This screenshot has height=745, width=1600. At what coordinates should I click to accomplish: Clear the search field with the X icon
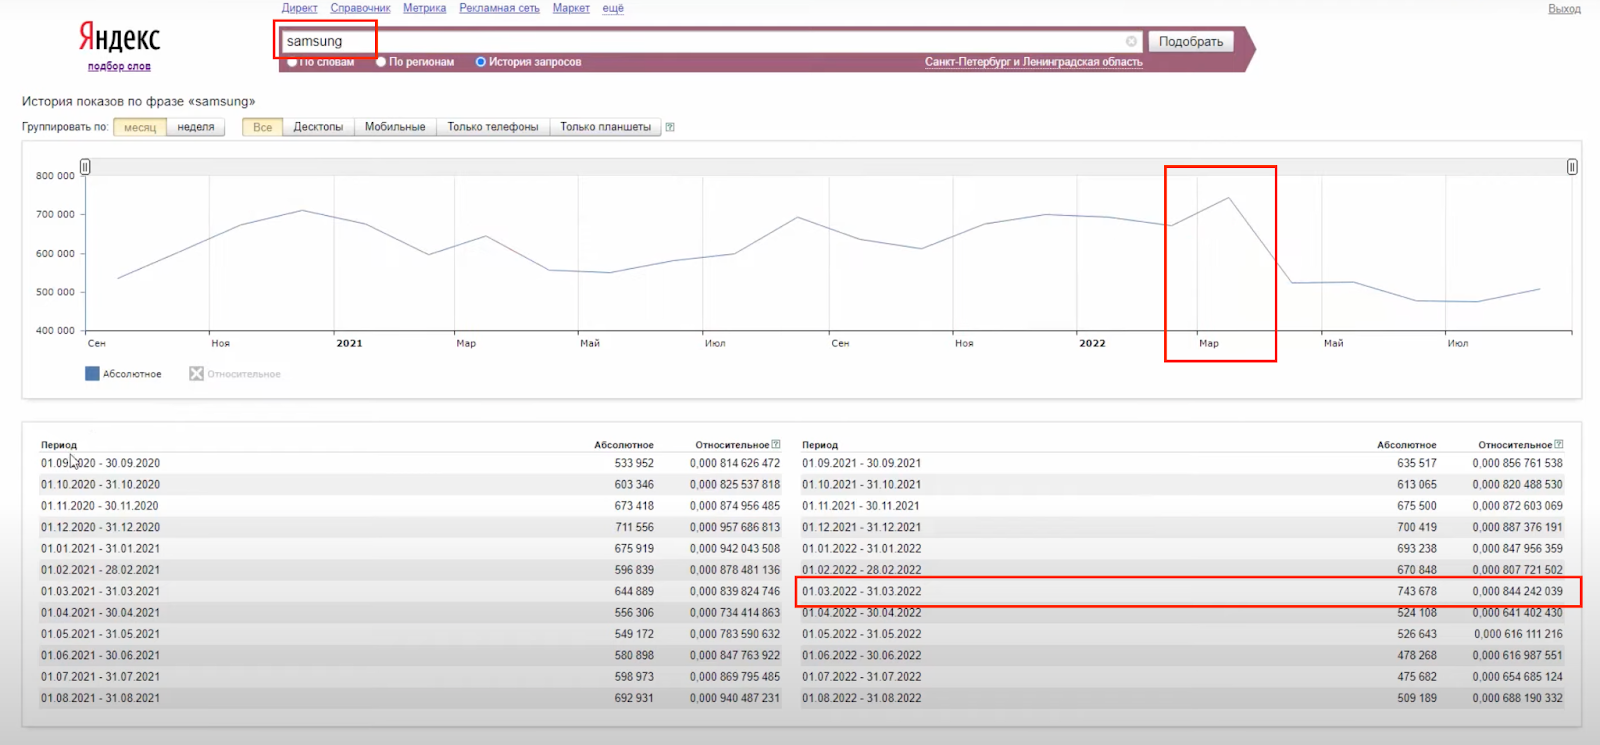tap(1131, 41)
